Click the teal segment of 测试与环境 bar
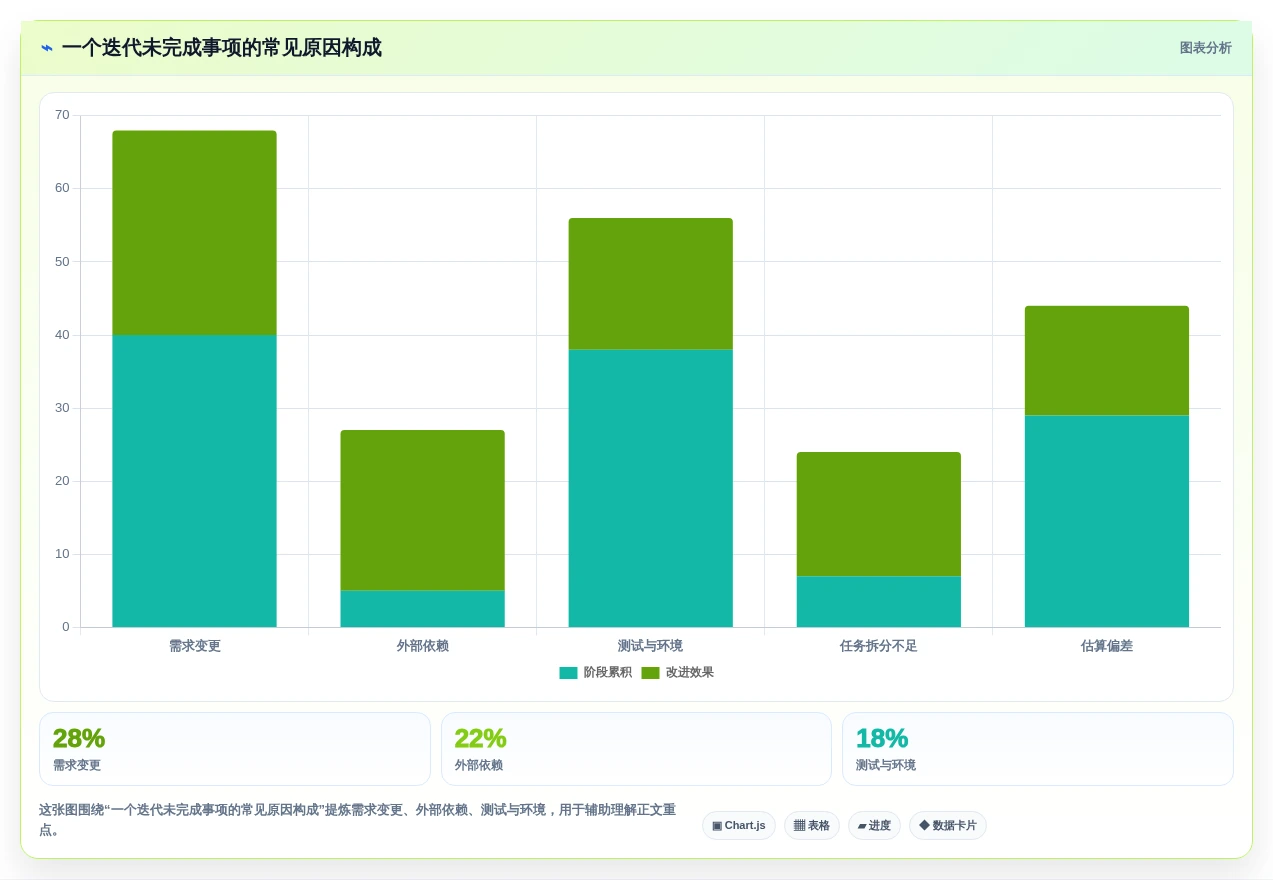The height and width of the screenshot is (880, 1273). click(x=650, y=488)
